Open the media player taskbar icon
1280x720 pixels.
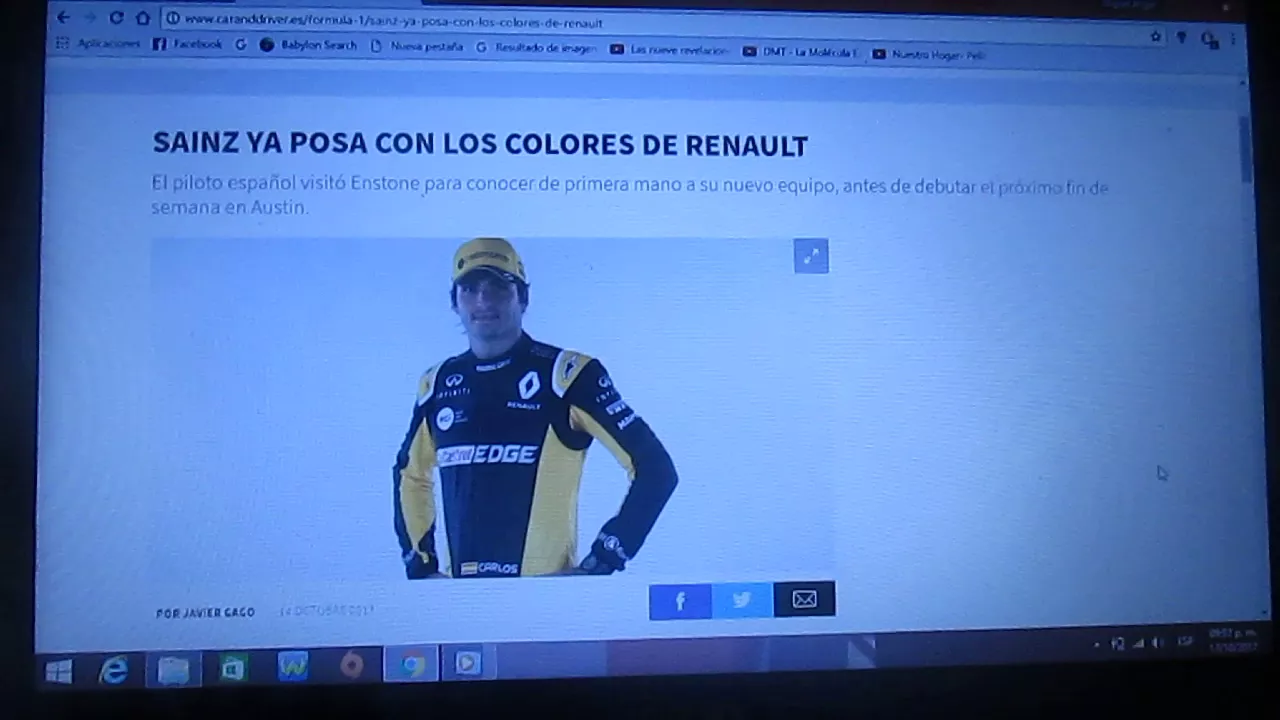pos(468,662)
